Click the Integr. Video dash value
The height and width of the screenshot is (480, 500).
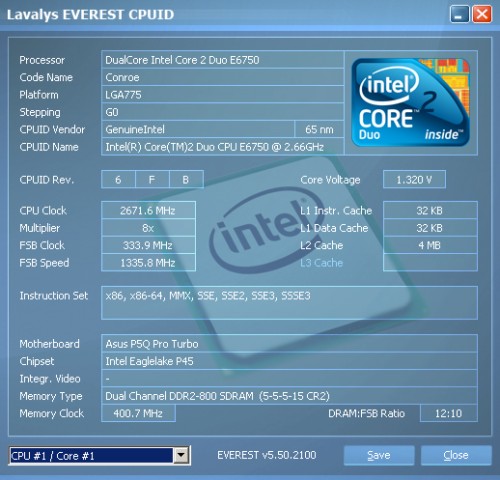point(289,379)
